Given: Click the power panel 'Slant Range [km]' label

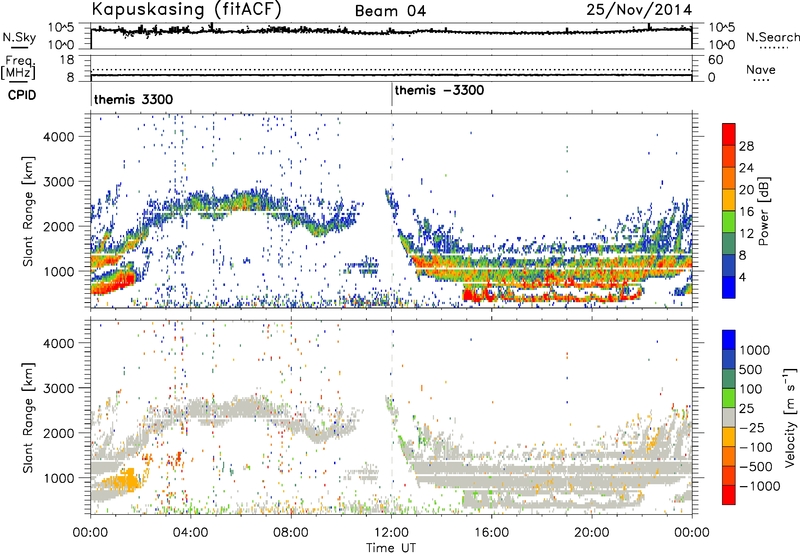Looking at the screenshot, I should pyautogui.click(x=29, y=211).
